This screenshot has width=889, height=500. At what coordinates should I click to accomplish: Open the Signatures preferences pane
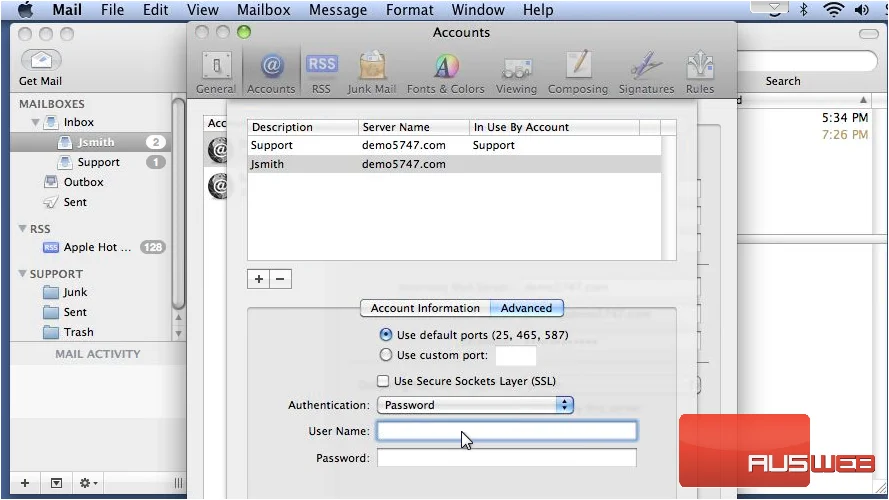646,73
